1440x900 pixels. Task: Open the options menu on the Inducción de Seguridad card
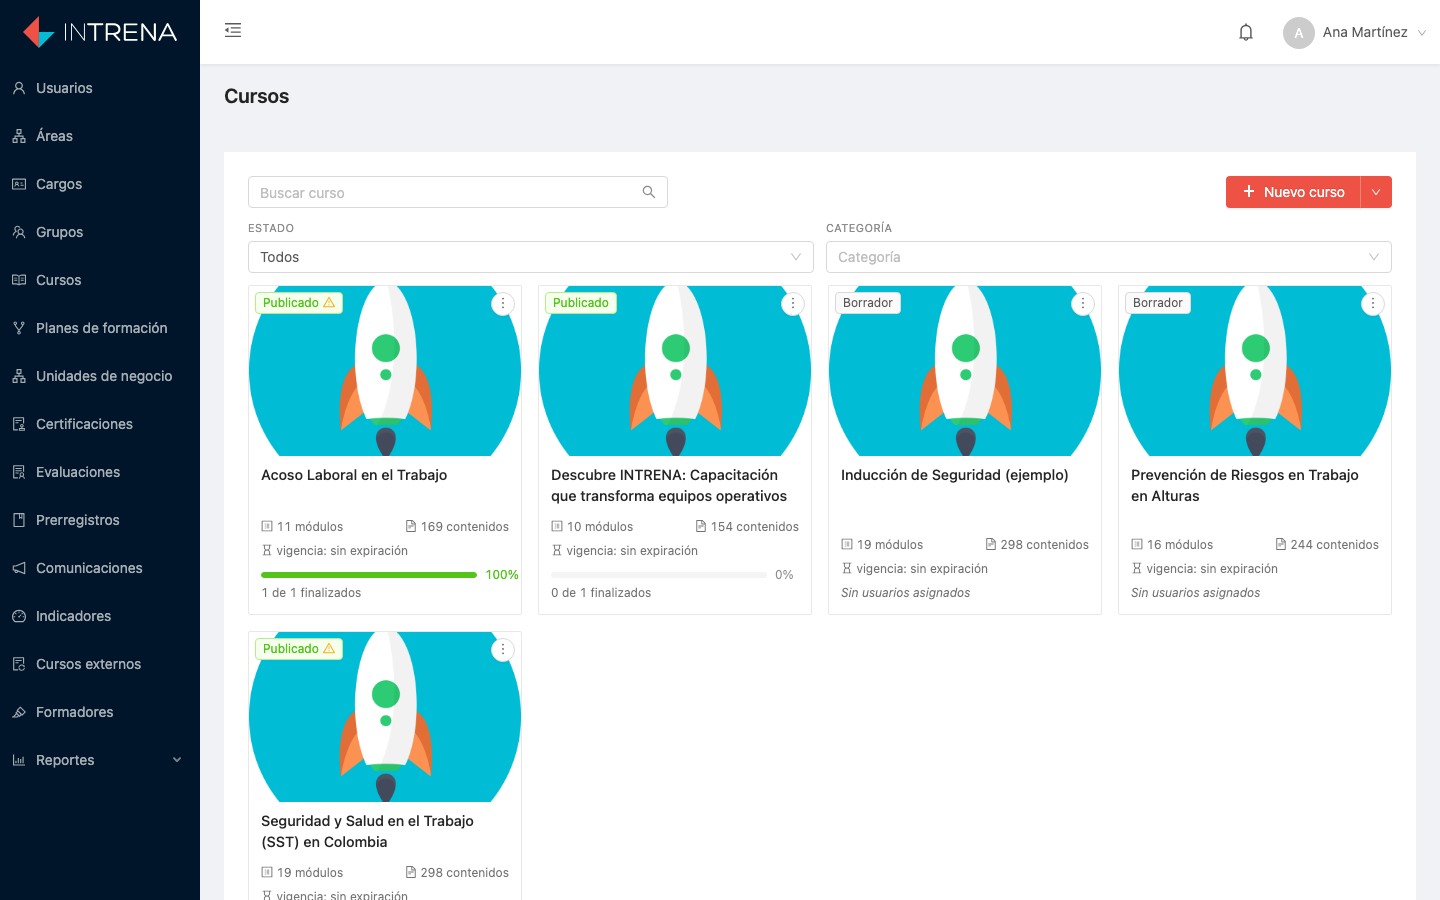point(1083,304)
